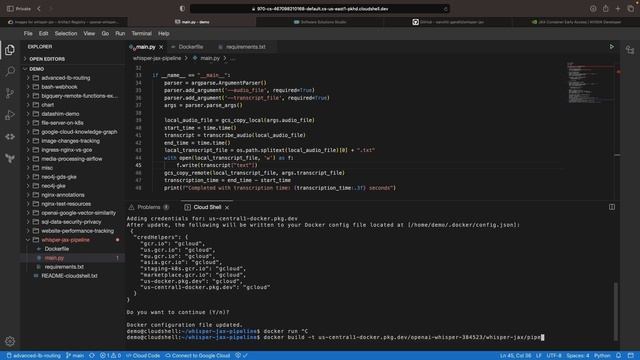Screen dimensions: 640x360
Task: Open the Help menu
Action: coord(163,33)
